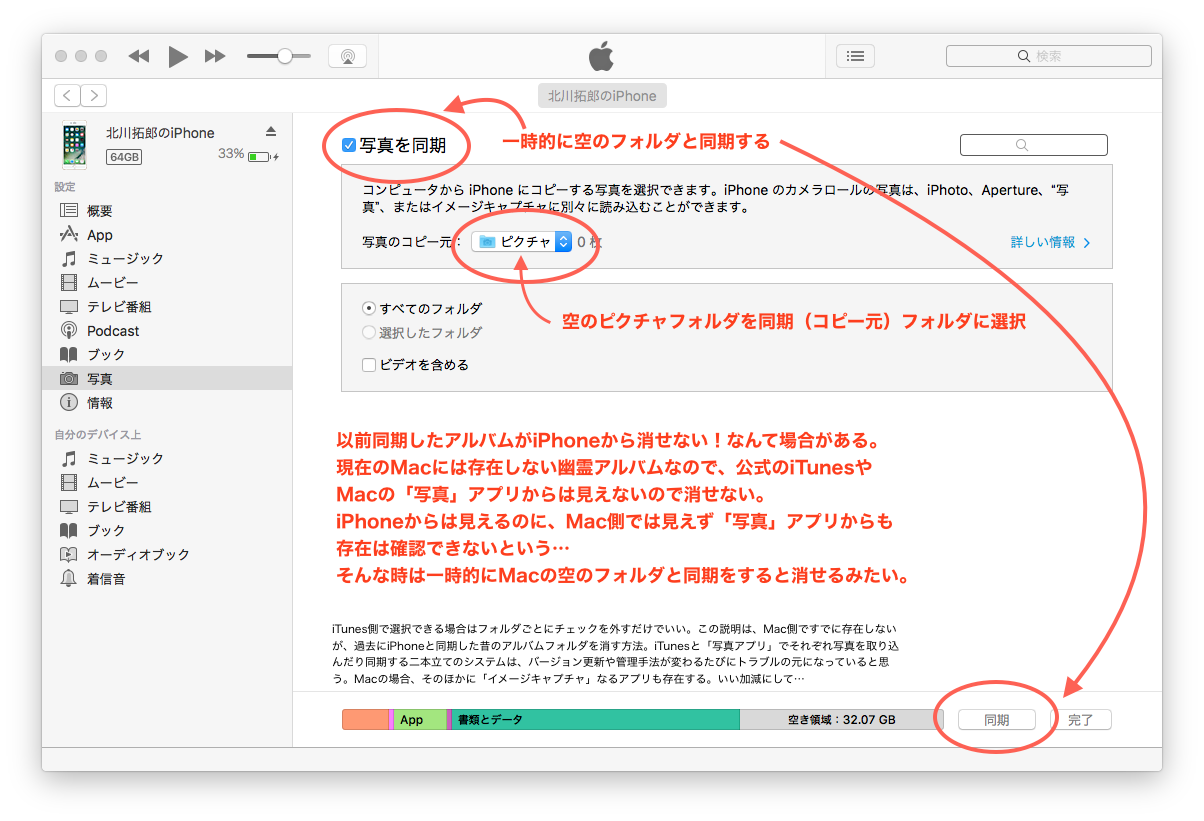Click music note icon under 設定
Image resolution: width=1204 pixels, height=821 pixels.
69,259
